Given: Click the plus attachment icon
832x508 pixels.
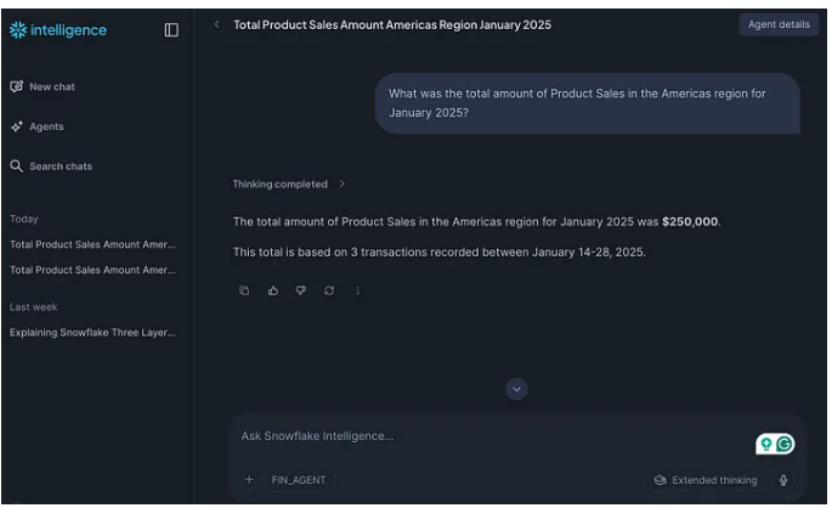Looking at the screenshot, I should pos(249,480).
